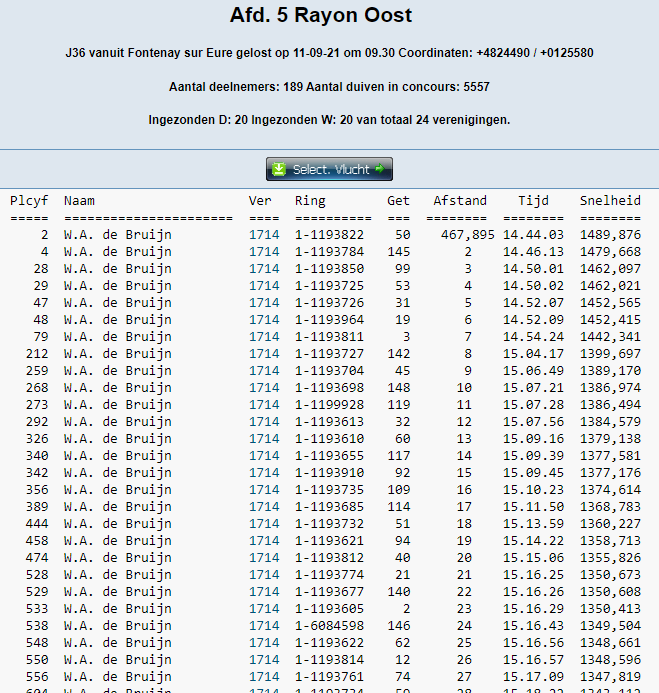Open Ver link 1714 in row Plcyf 389

tap(264, 507)
